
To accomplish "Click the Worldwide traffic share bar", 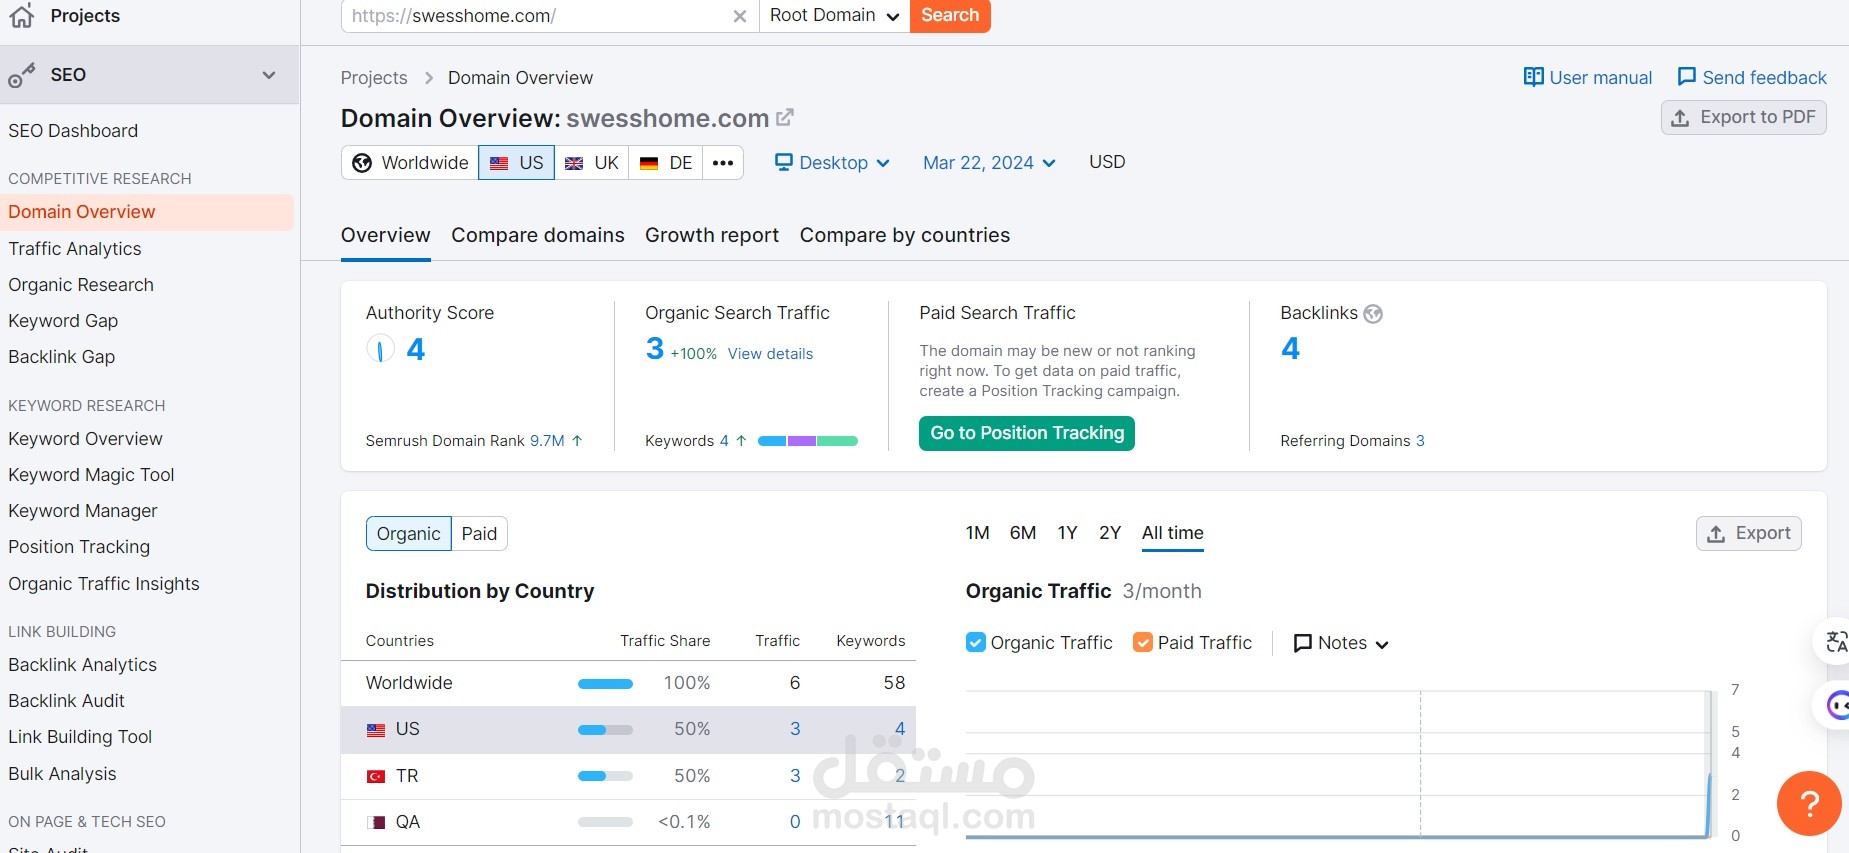I will 605,684.
